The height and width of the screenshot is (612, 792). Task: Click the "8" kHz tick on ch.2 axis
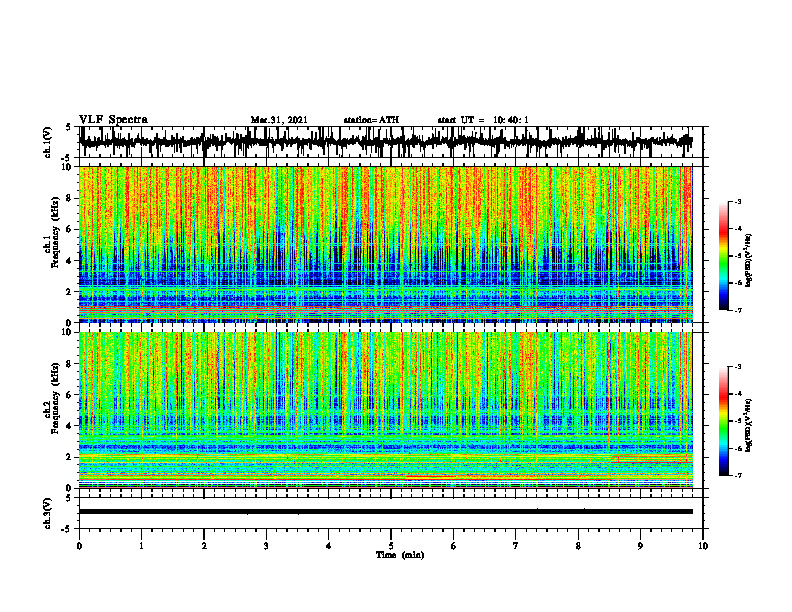pyautogui.click(x=69, y=364)
